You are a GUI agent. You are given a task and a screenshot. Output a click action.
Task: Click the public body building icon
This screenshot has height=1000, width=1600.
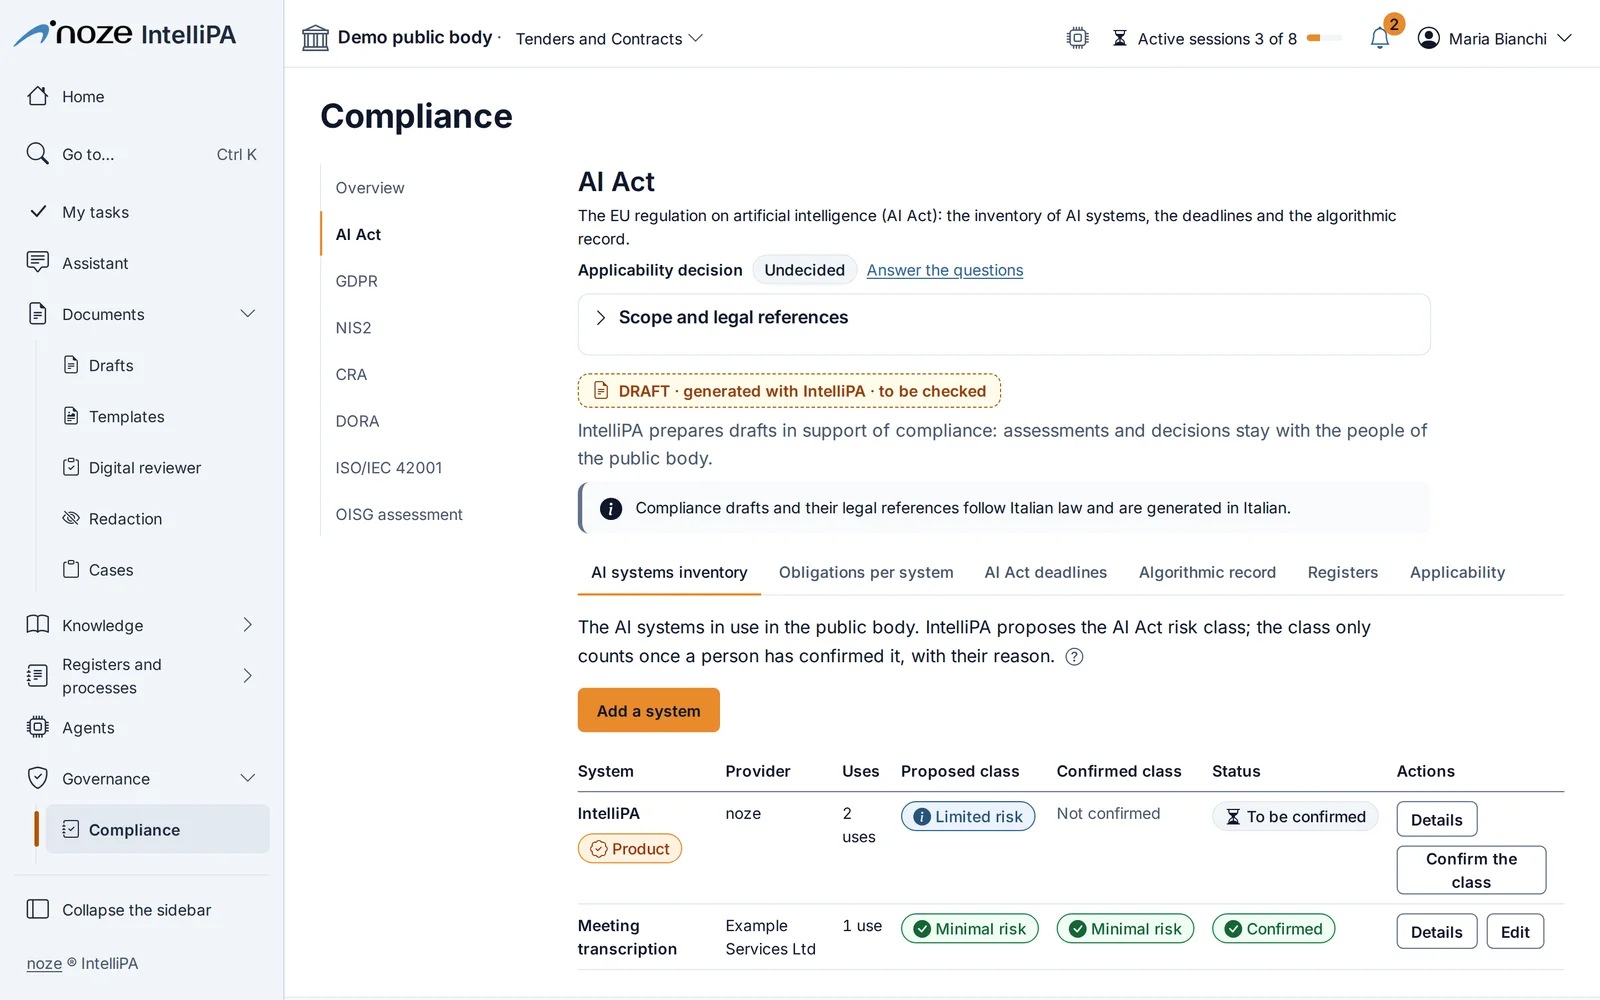pyautogui.click(x=315, y=38)
